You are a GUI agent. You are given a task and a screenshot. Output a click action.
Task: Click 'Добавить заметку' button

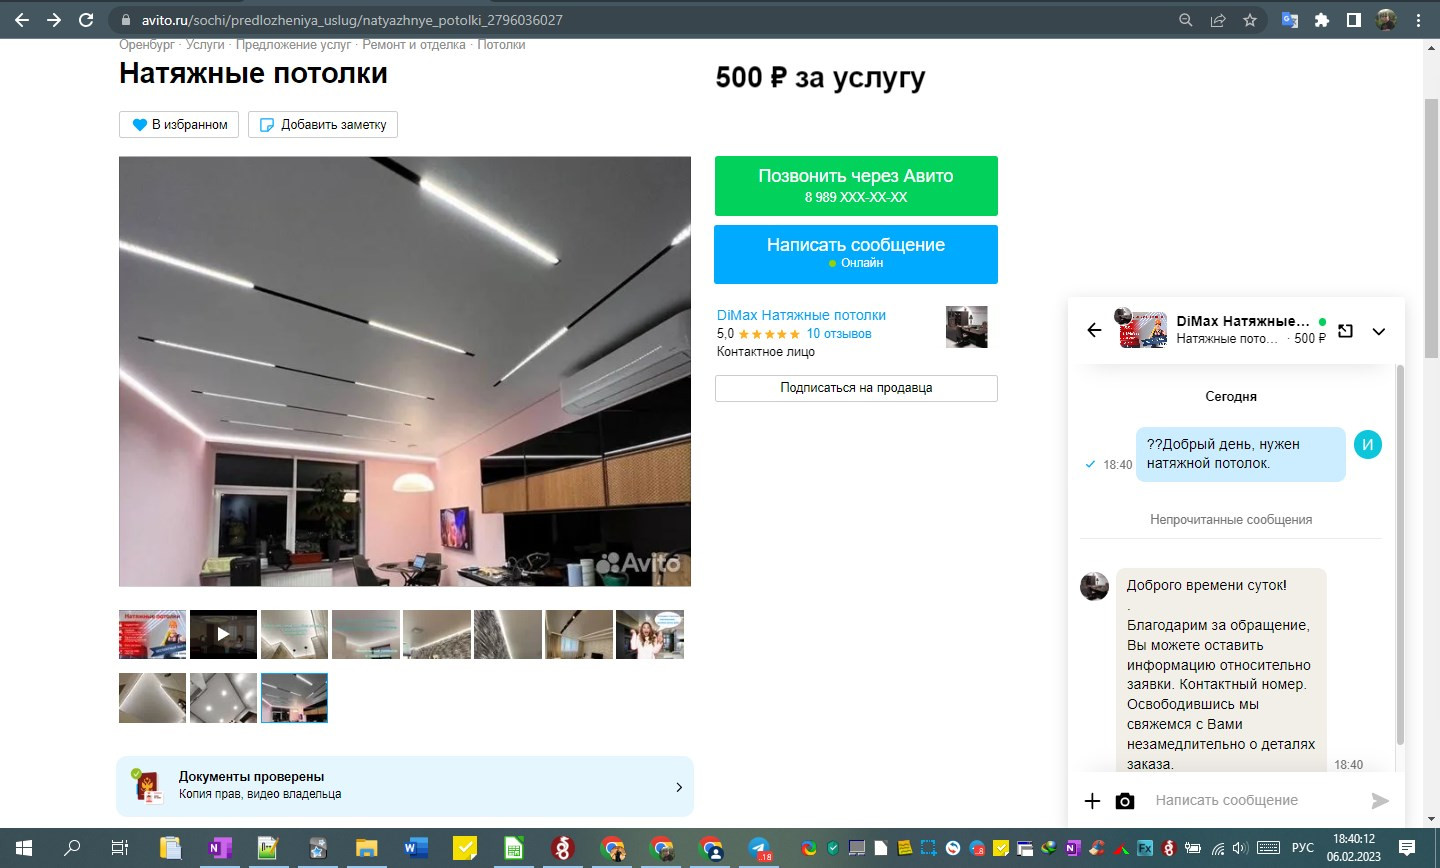[x=323, y=124]
